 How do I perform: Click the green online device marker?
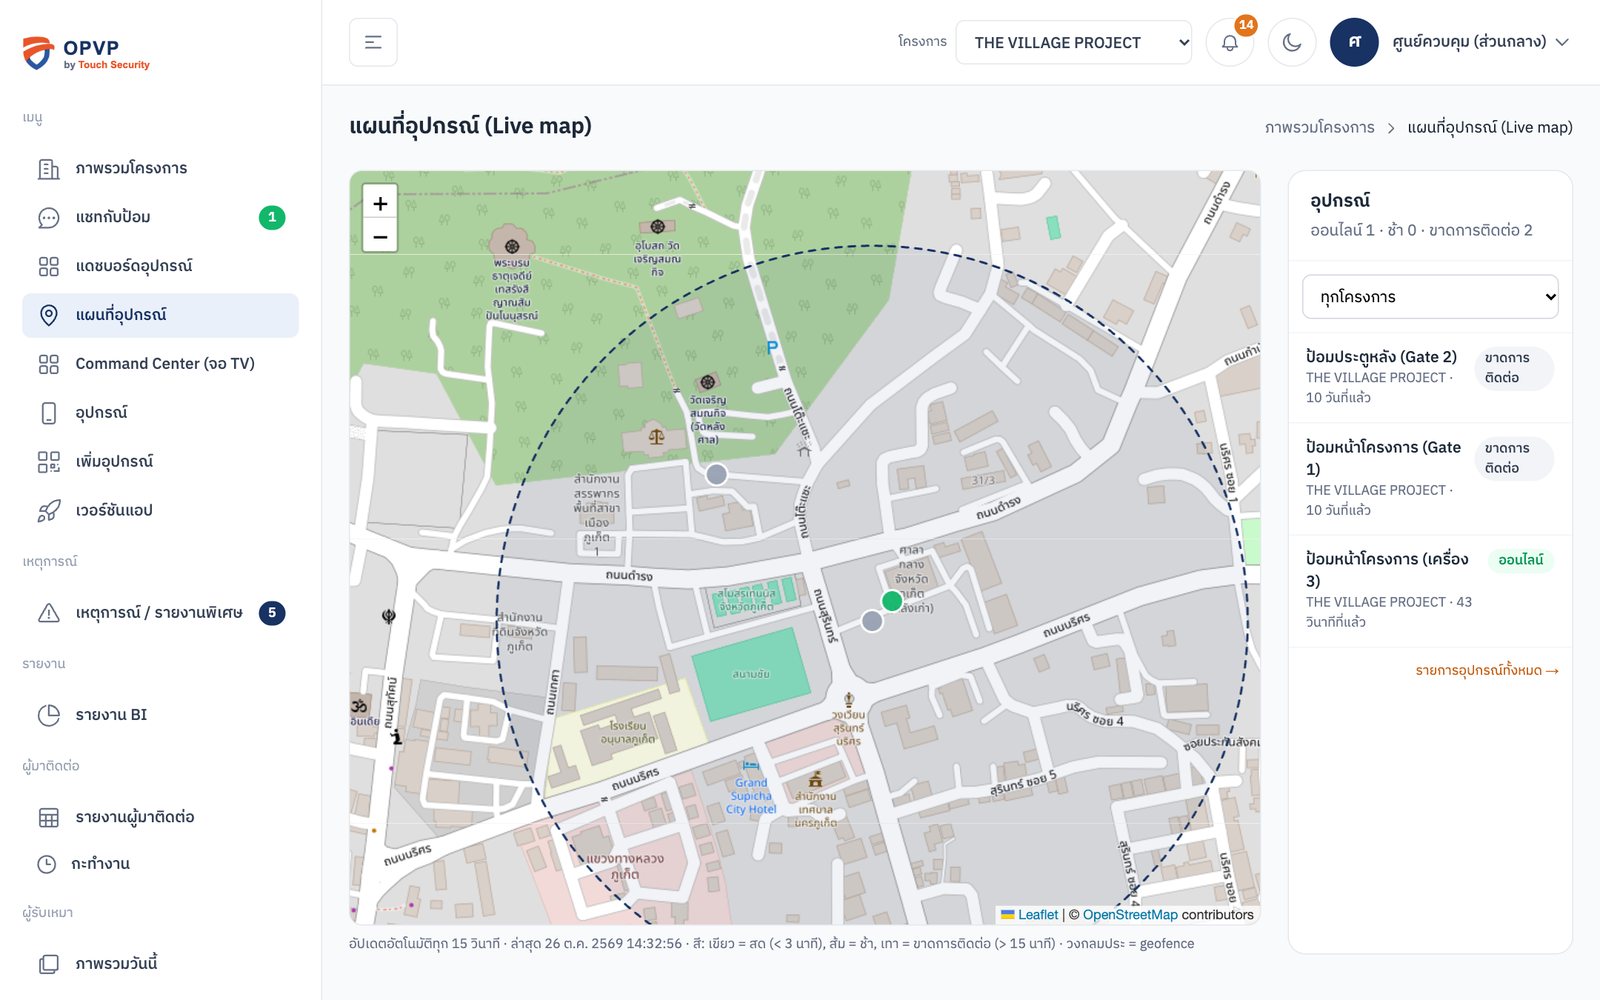892,601
